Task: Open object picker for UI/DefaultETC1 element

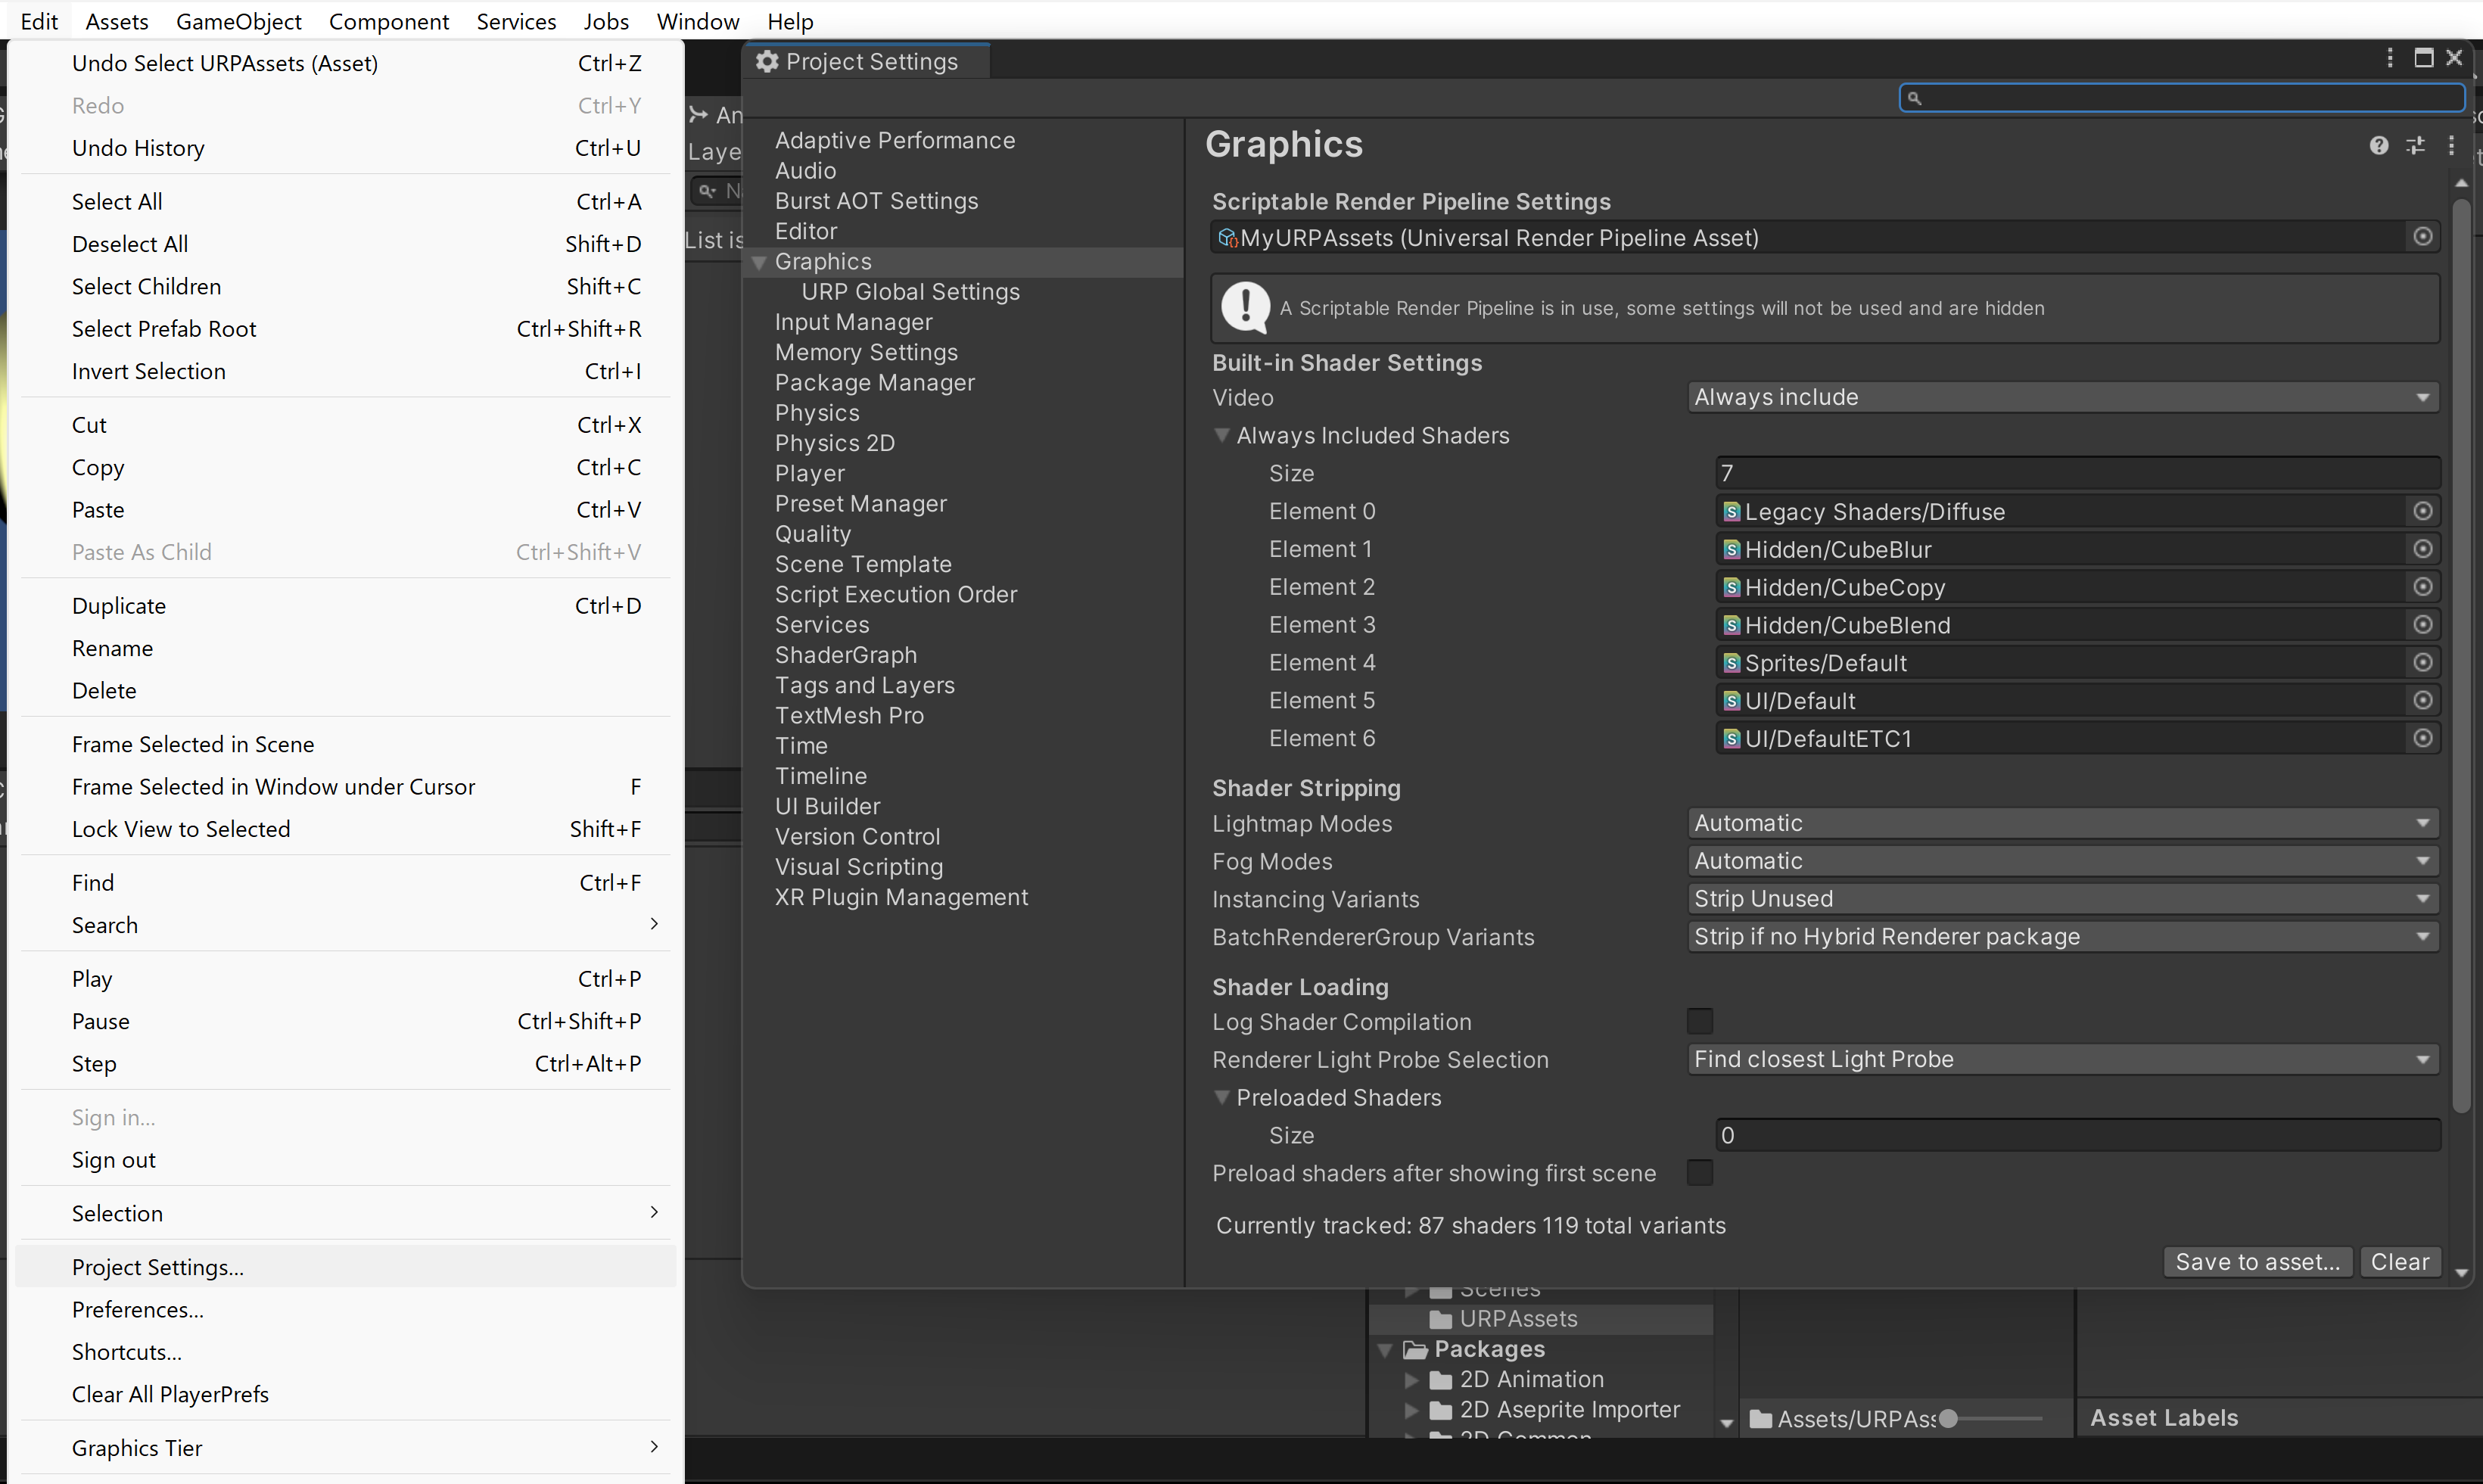Action: coord(2422,738)
